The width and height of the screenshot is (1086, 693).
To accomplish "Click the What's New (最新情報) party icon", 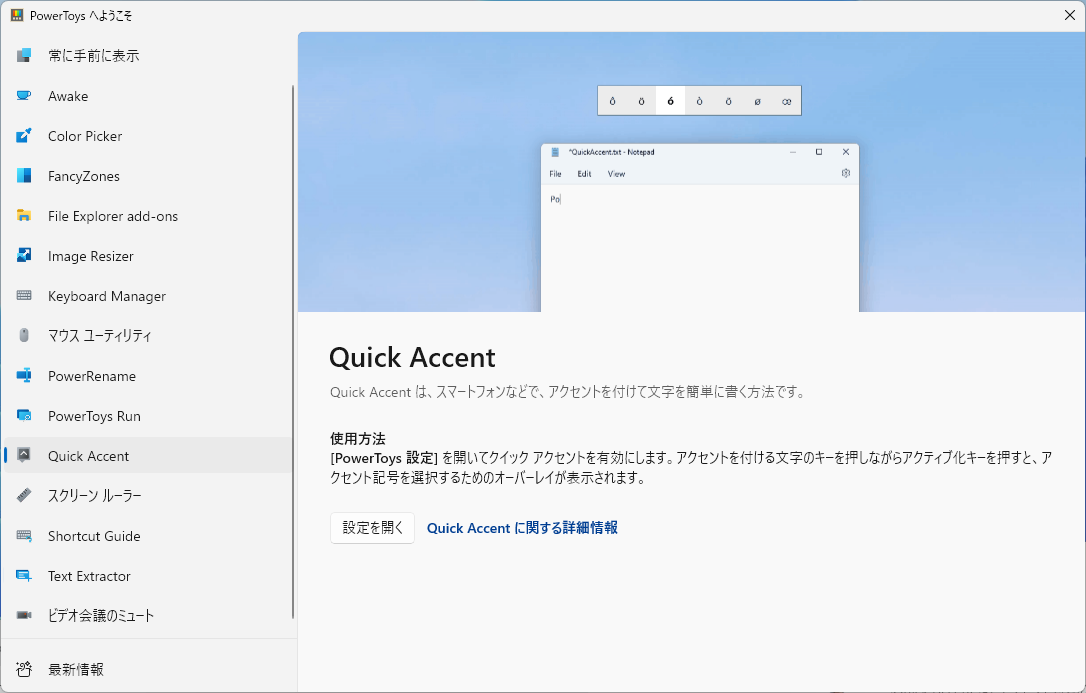I will pyautogui.click(x=24, y=669).
